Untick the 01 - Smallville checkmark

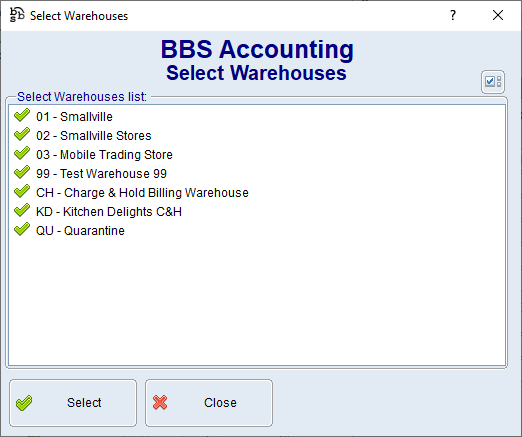coord(22,116)
